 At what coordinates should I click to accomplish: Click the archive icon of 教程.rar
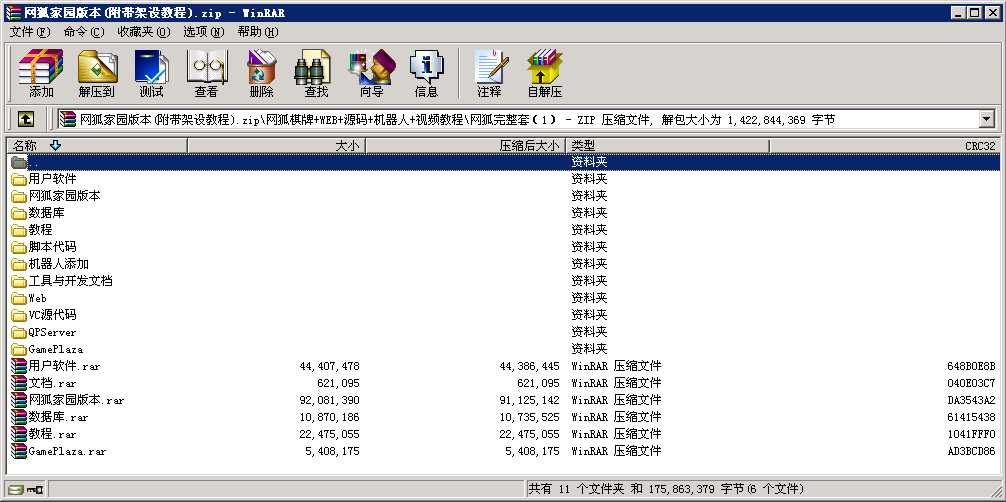click(x=19, y=434)
